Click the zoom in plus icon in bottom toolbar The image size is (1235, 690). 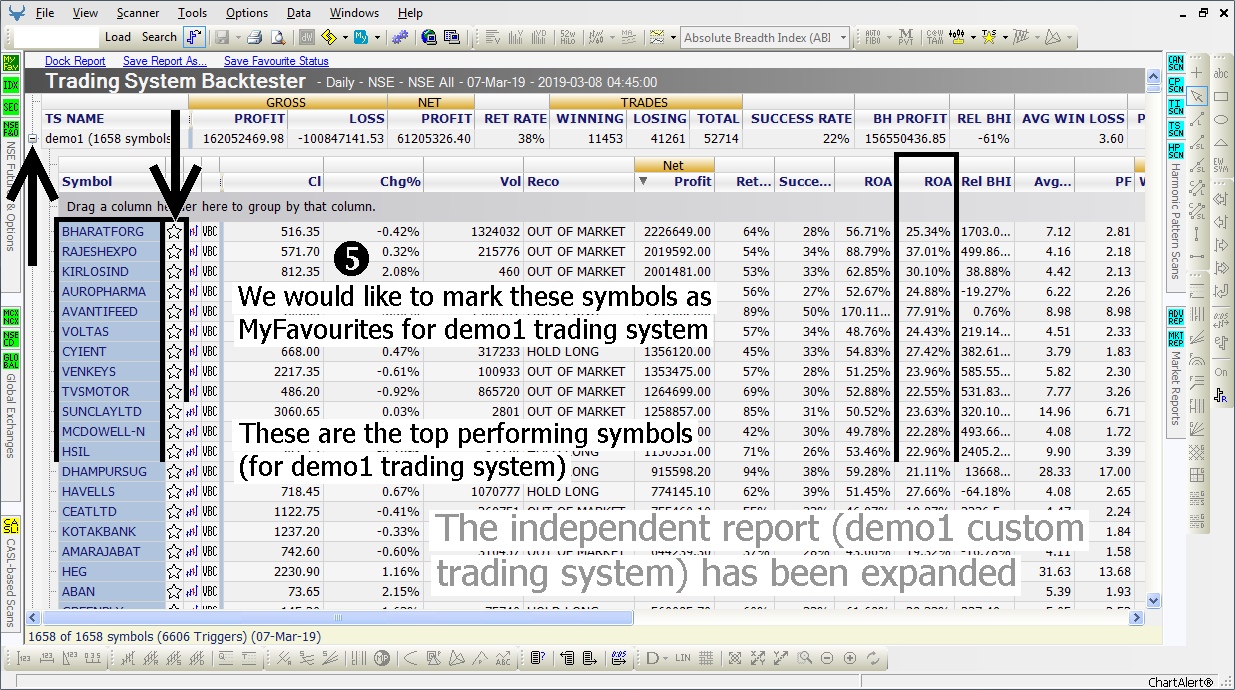point(850,658)
